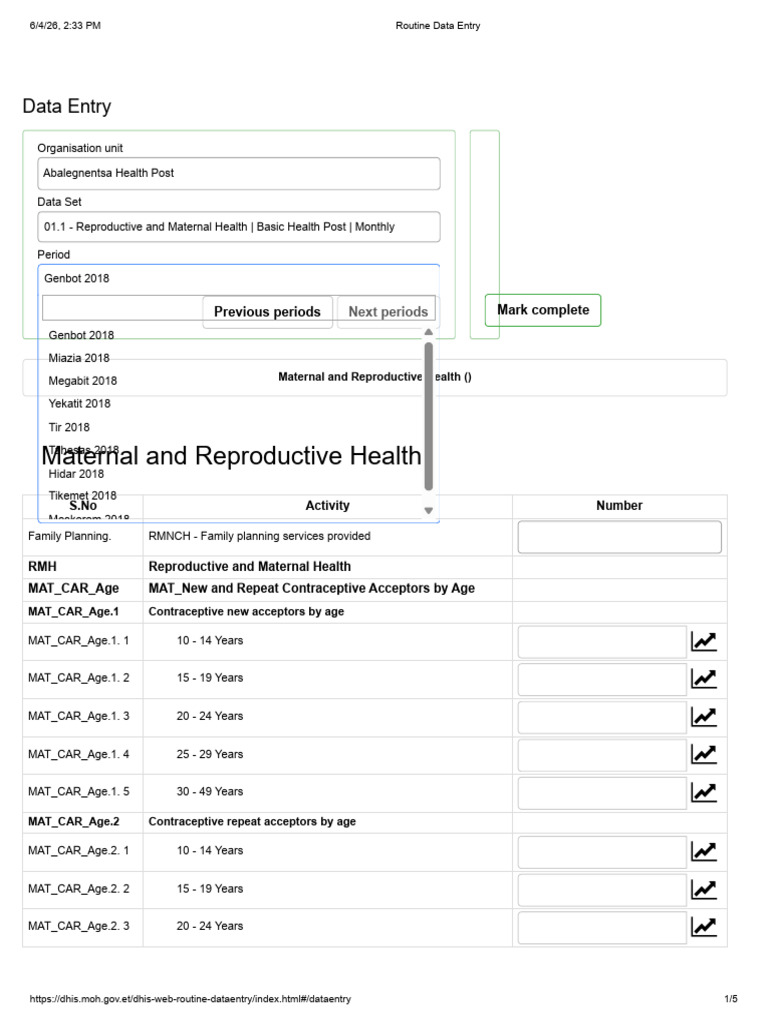The height and width of the screenshot is (1024, 768).
Task: Open trend chart for MAT_CAR_Age.1. 2 row
Action: (x=703, y=679)
